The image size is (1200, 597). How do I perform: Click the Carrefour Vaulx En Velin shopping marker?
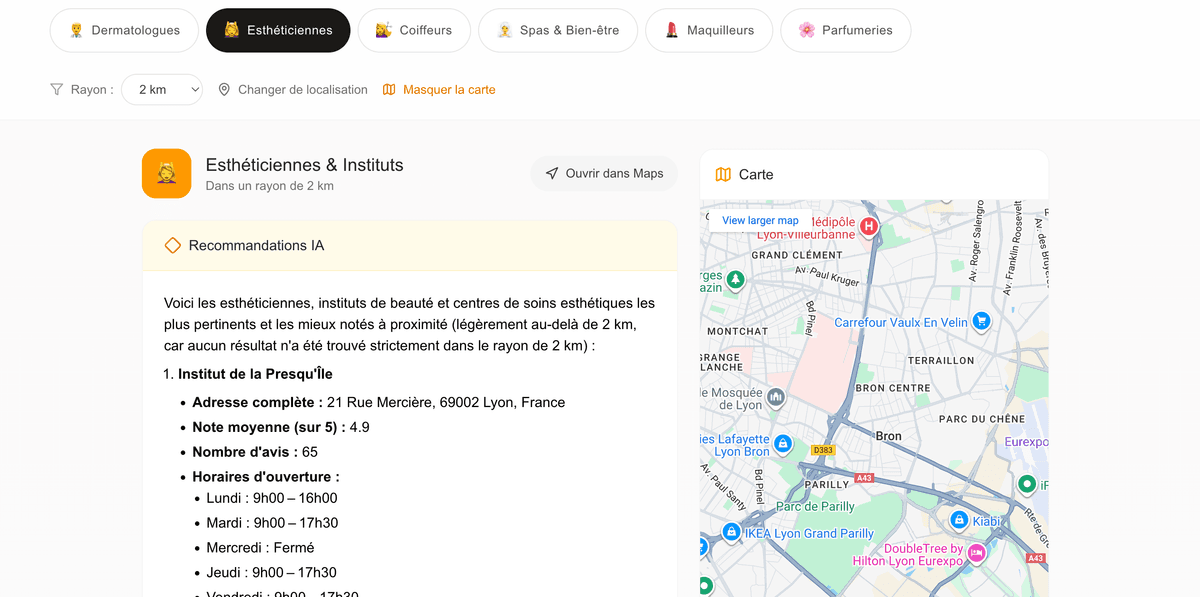click(981, 322)
